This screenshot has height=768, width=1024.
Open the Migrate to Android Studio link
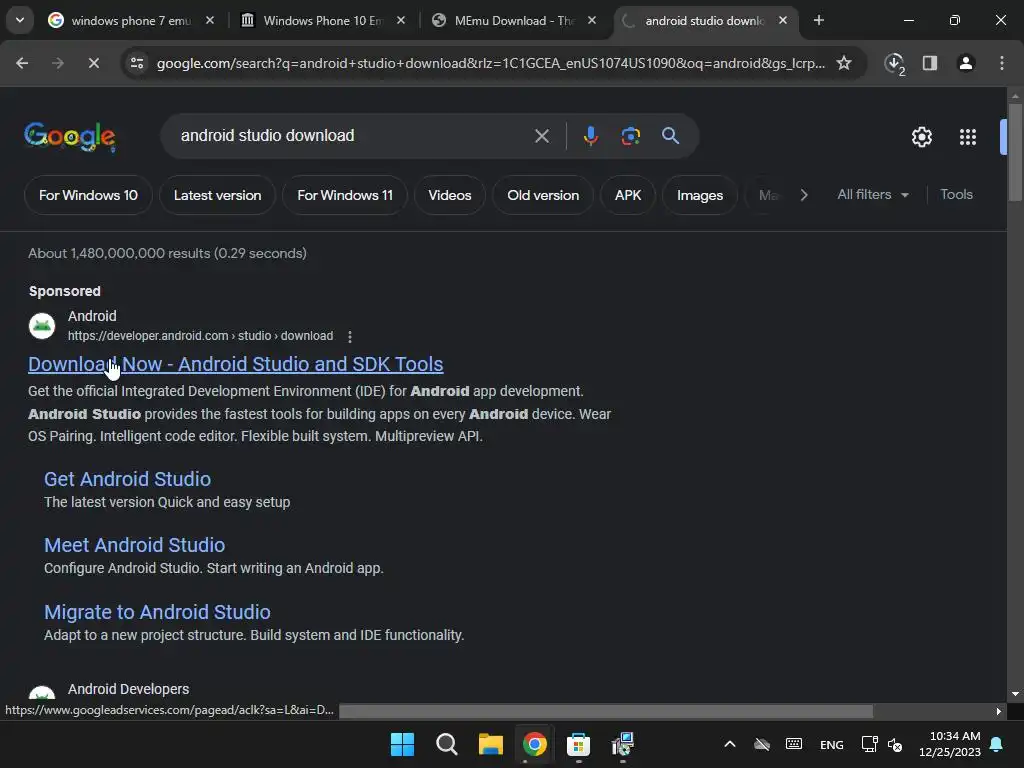point(157,612)
